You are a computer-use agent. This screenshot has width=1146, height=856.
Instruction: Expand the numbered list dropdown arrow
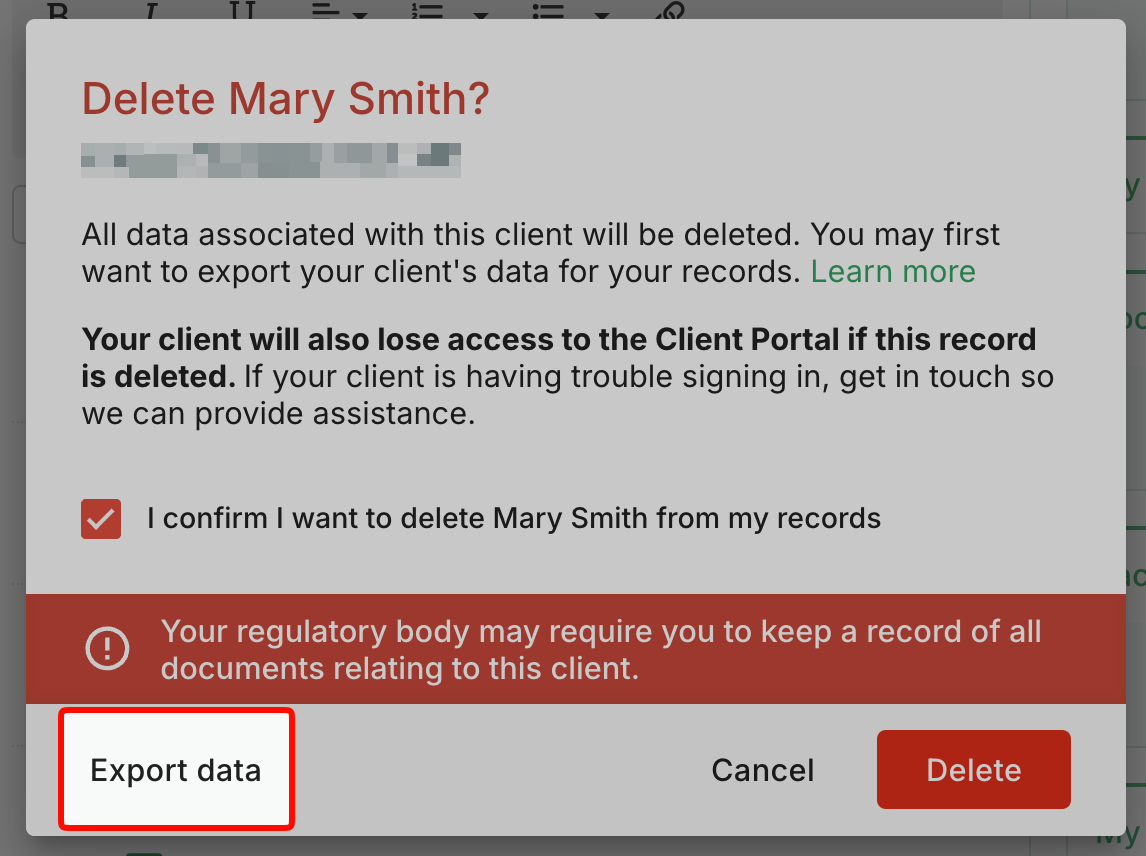click(x=480, y=14)
